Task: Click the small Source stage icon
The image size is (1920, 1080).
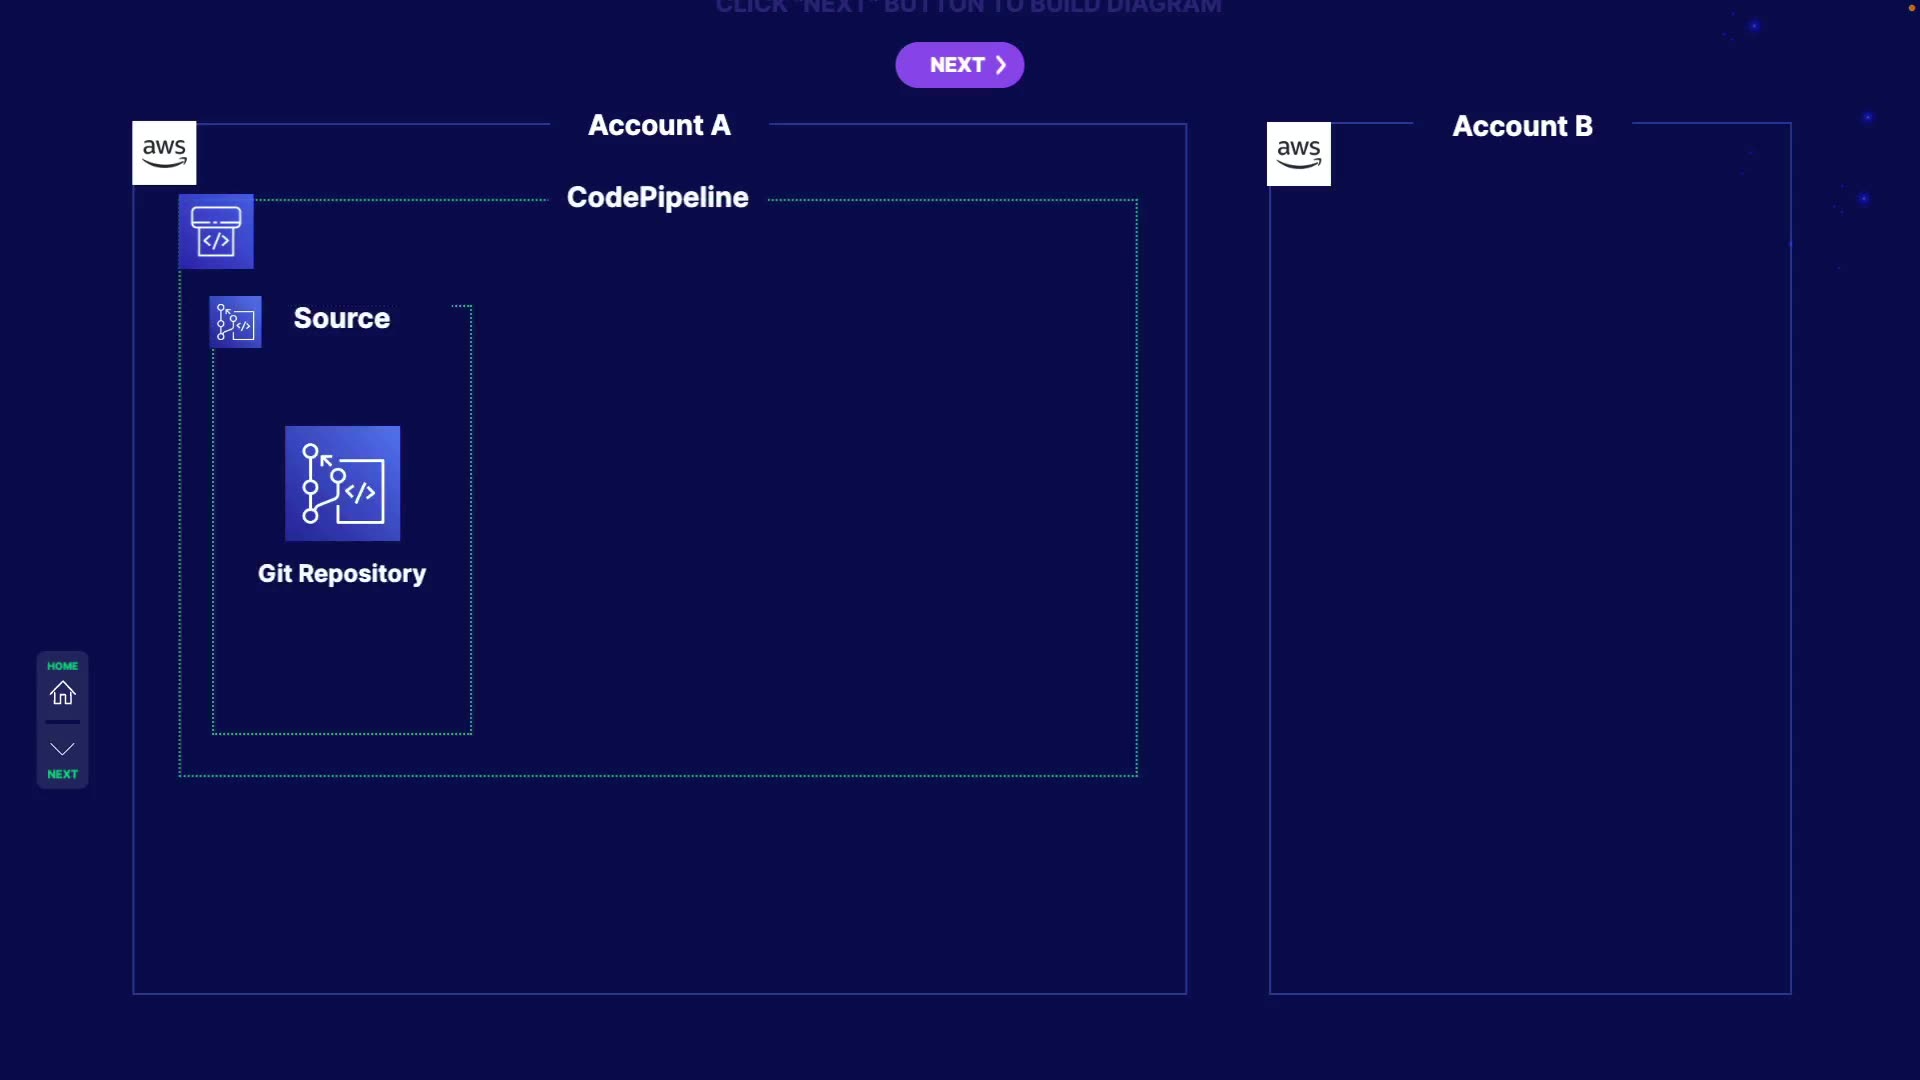Action: pos(236,322)
